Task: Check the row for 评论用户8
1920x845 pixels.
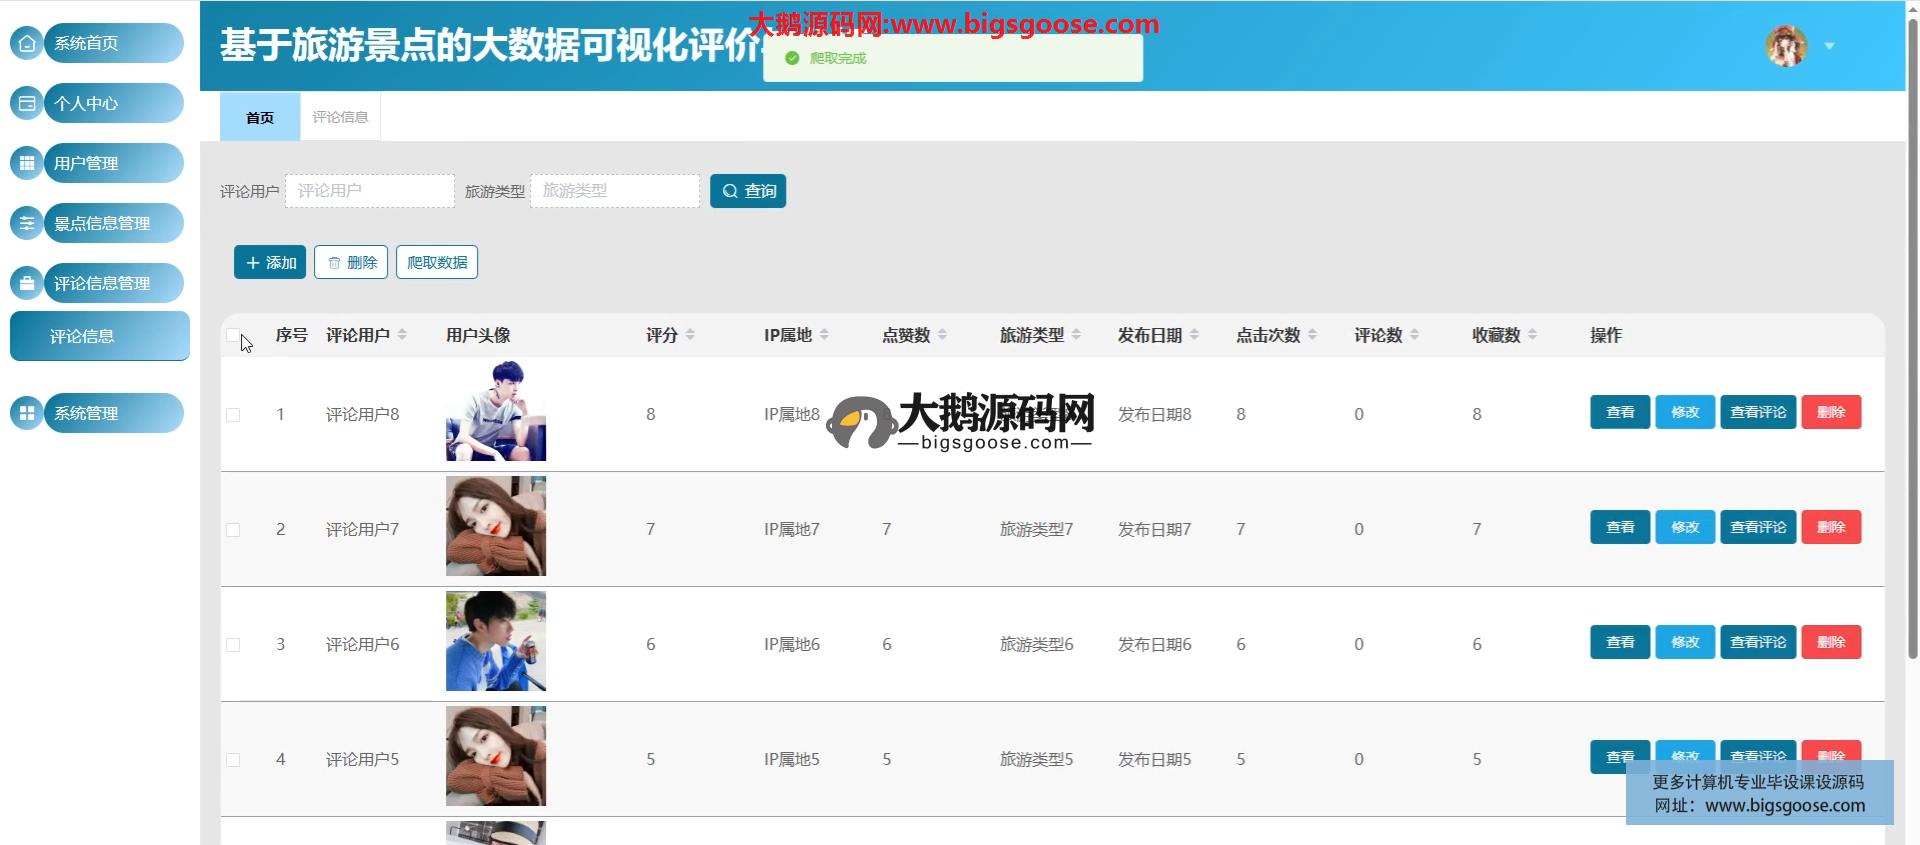Action: click(x=233, y=415)
